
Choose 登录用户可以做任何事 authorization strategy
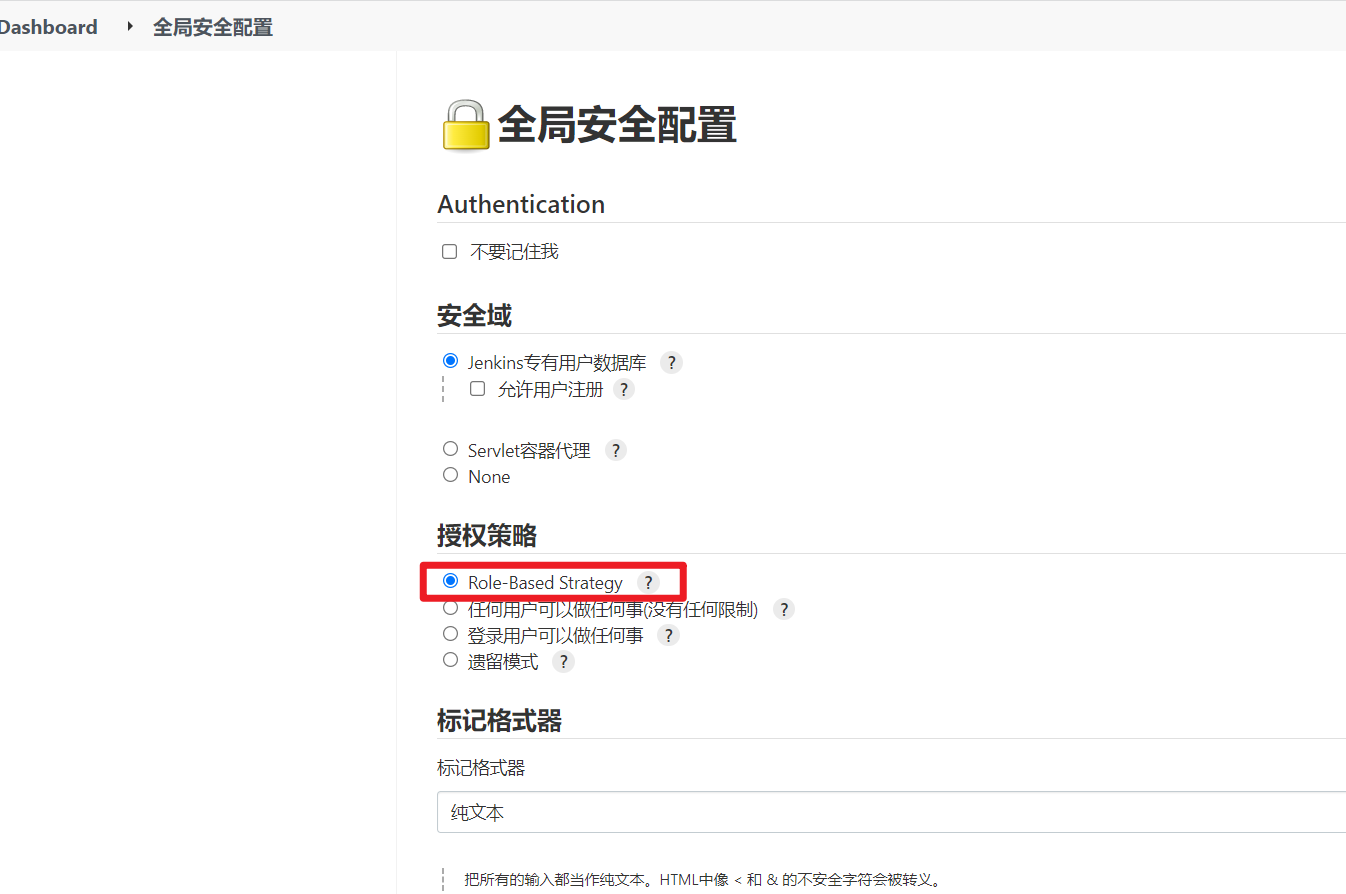[450, 634]
